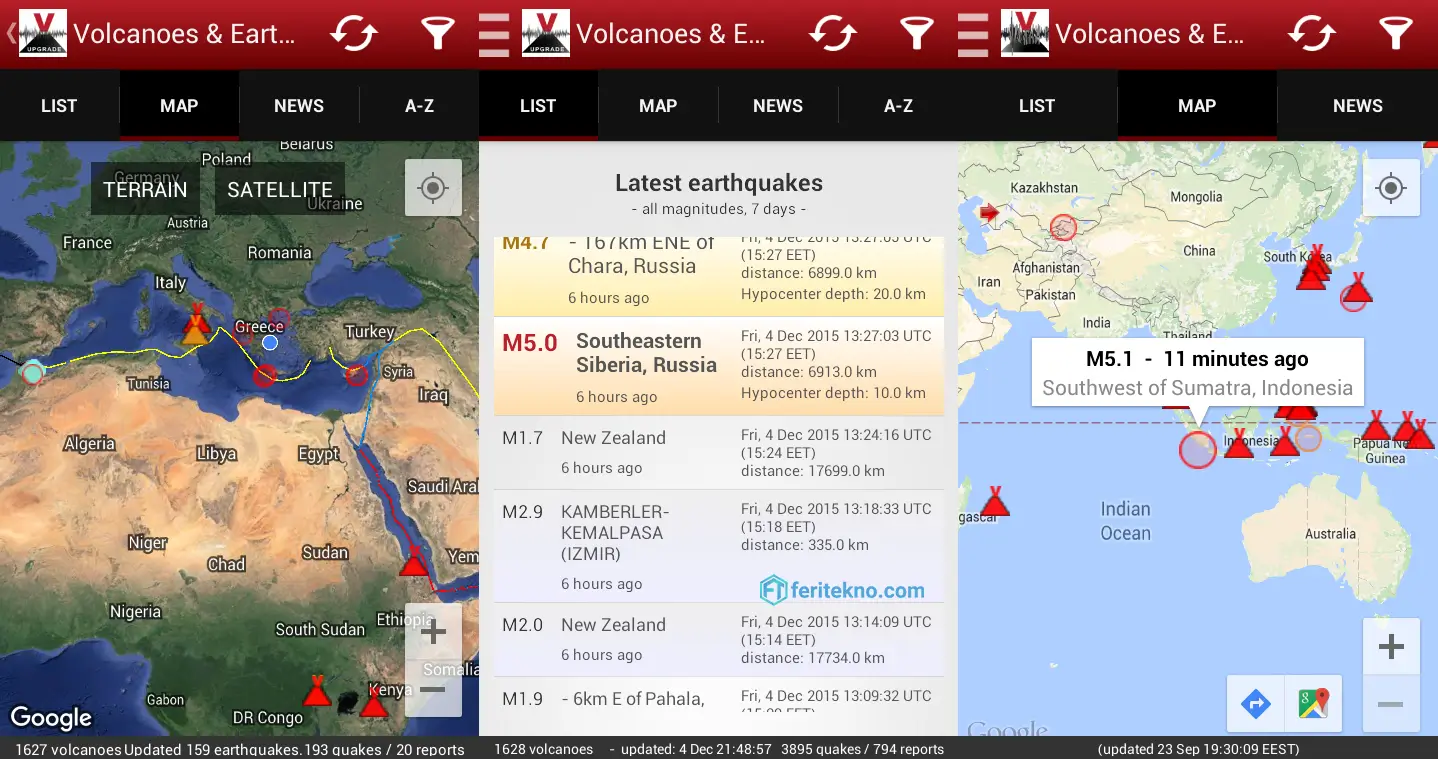Screen dimensions: 1438x759
Task: Tap refresh icon in right panel header
Action: tap(1312, 33)
